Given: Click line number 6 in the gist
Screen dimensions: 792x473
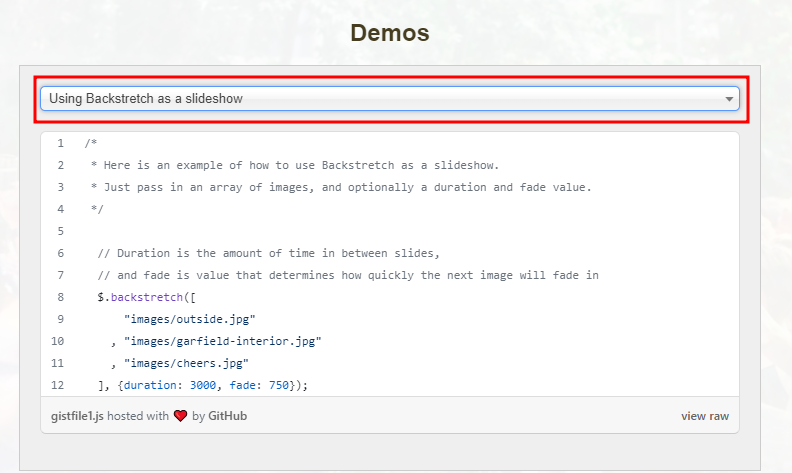Looking at the screenshot, I should tap(60, 253).
